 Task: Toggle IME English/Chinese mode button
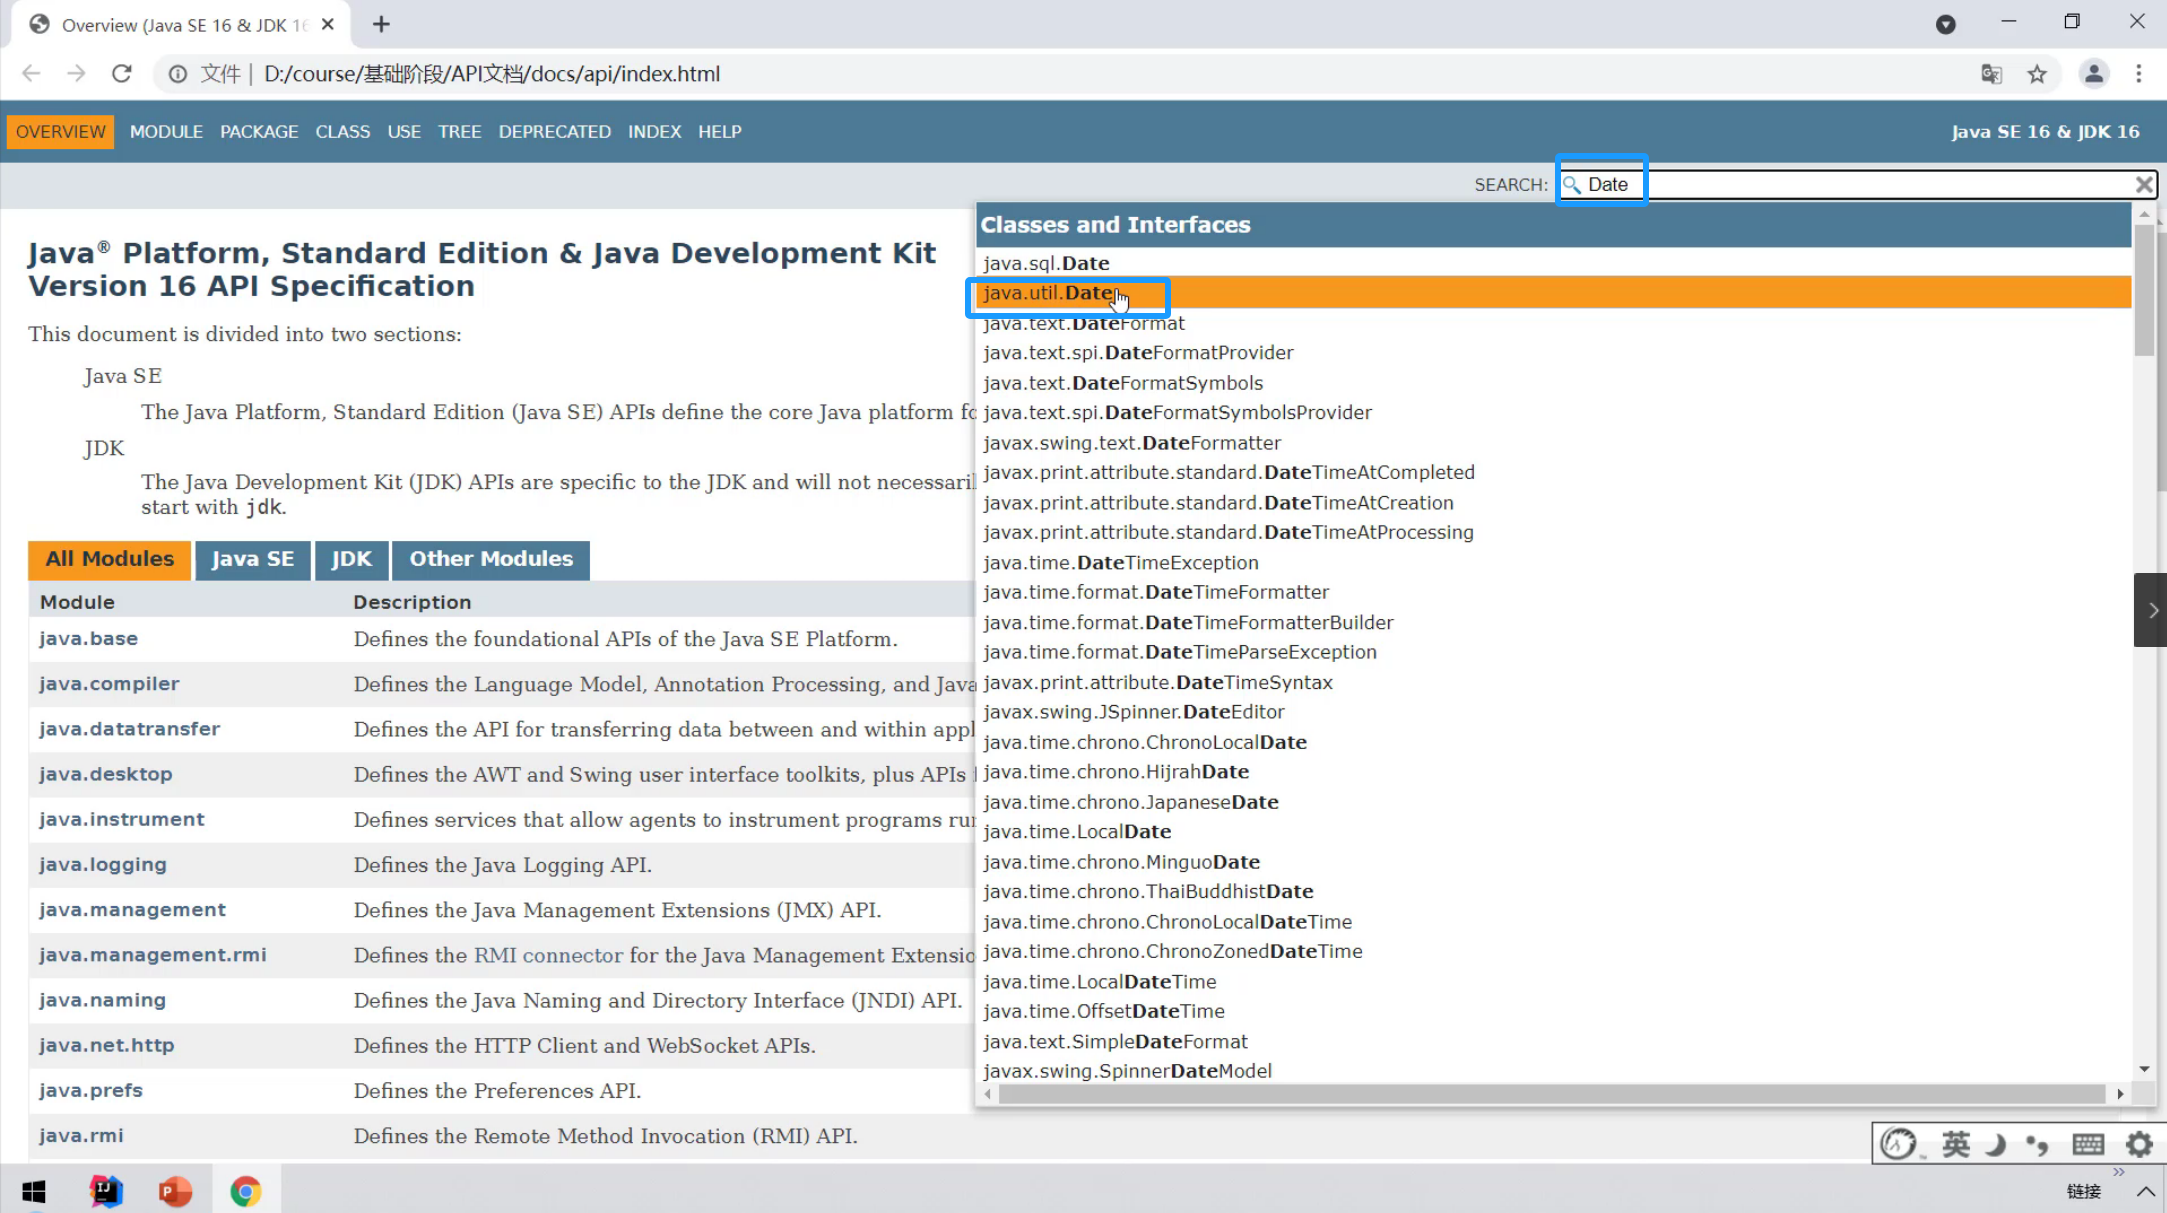1955,1144
